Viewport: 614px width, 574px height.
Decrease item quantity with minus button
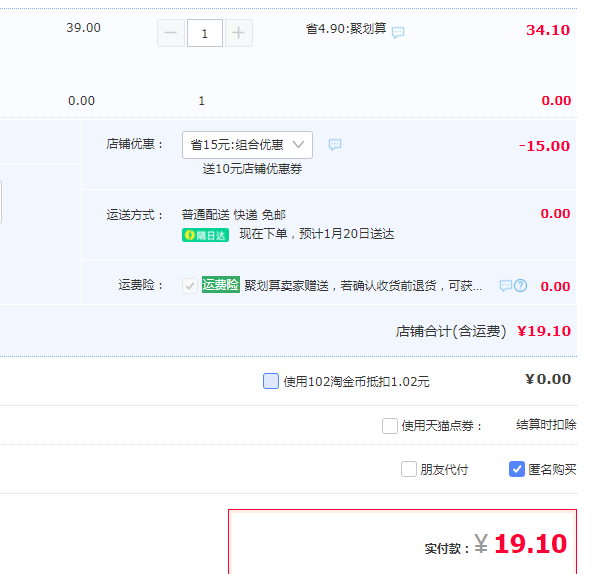click(x=171, y=33)
